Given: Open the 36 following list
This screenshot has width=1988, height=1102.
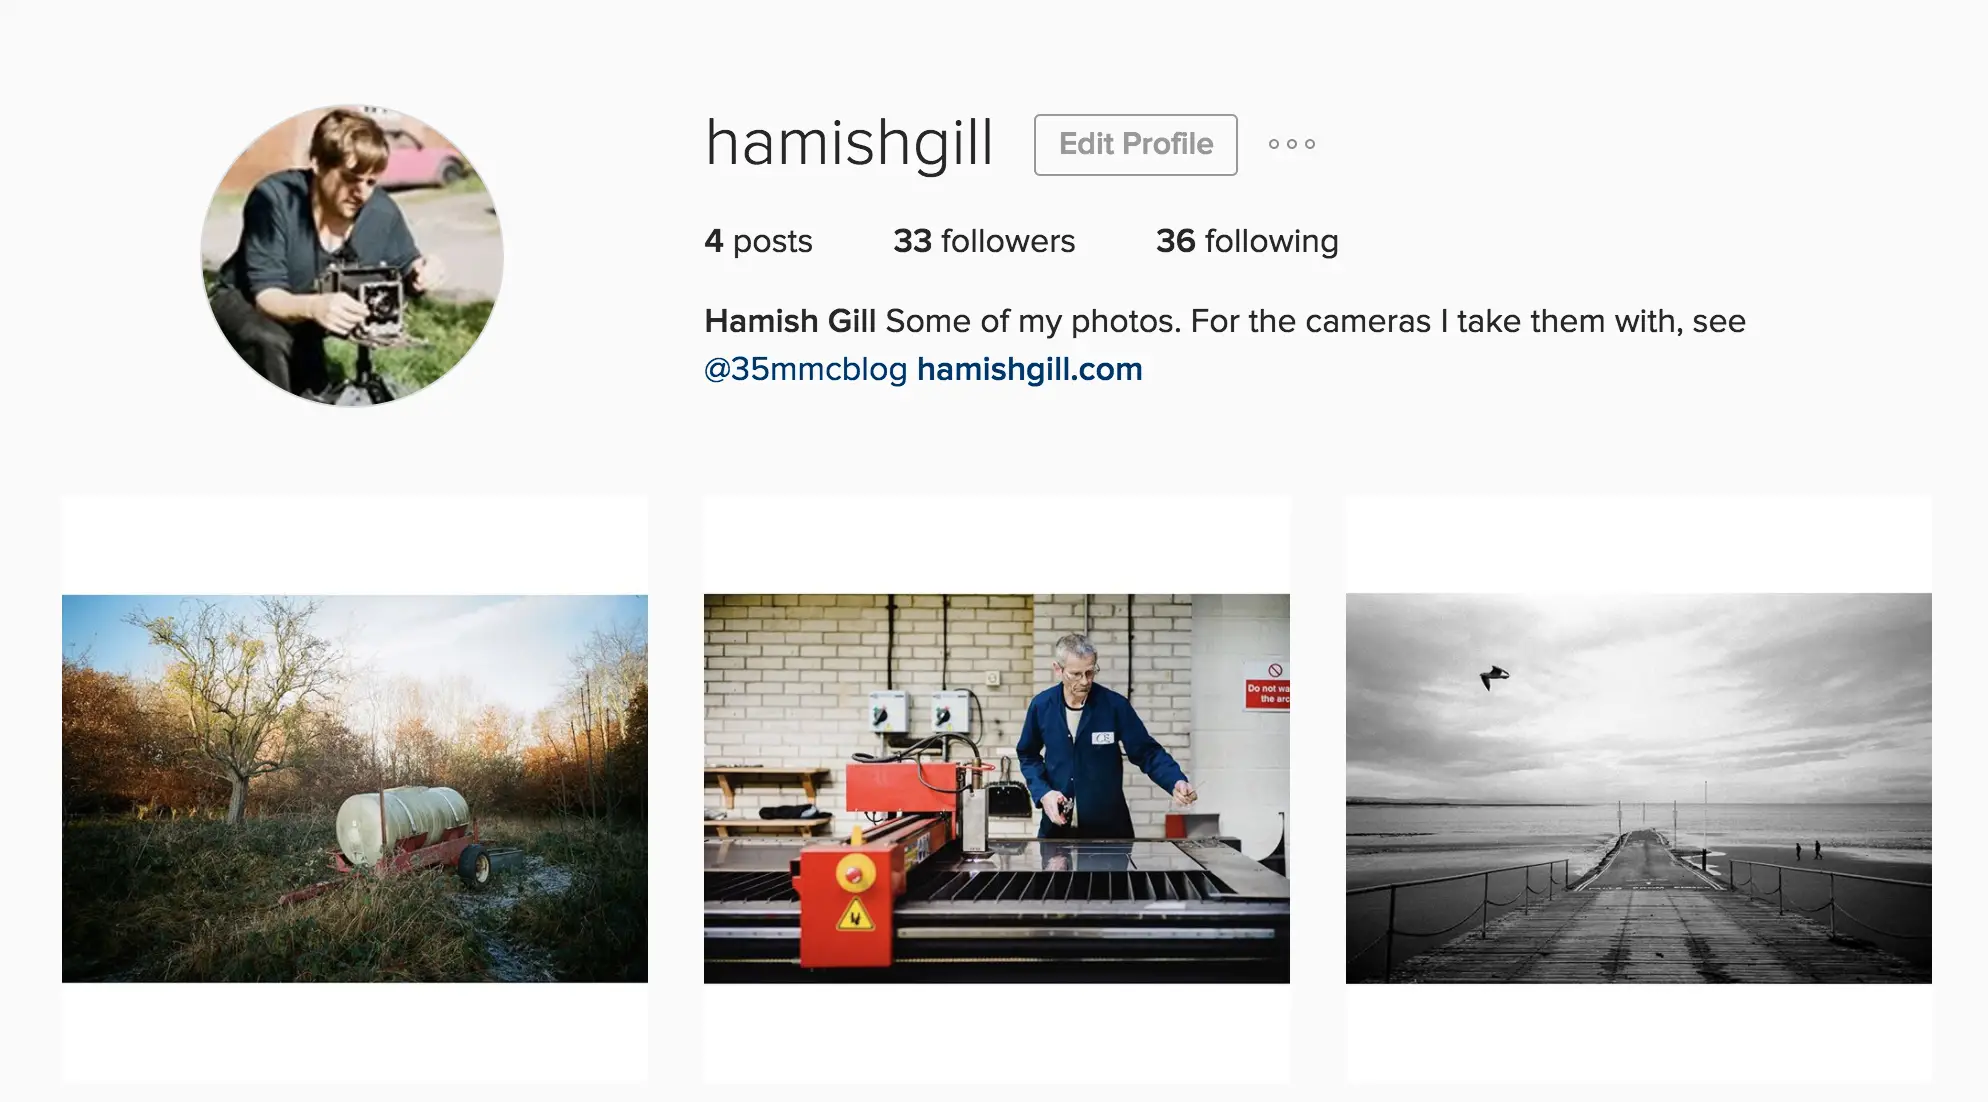Looking at the screenshot, I should click(1247, 241).
